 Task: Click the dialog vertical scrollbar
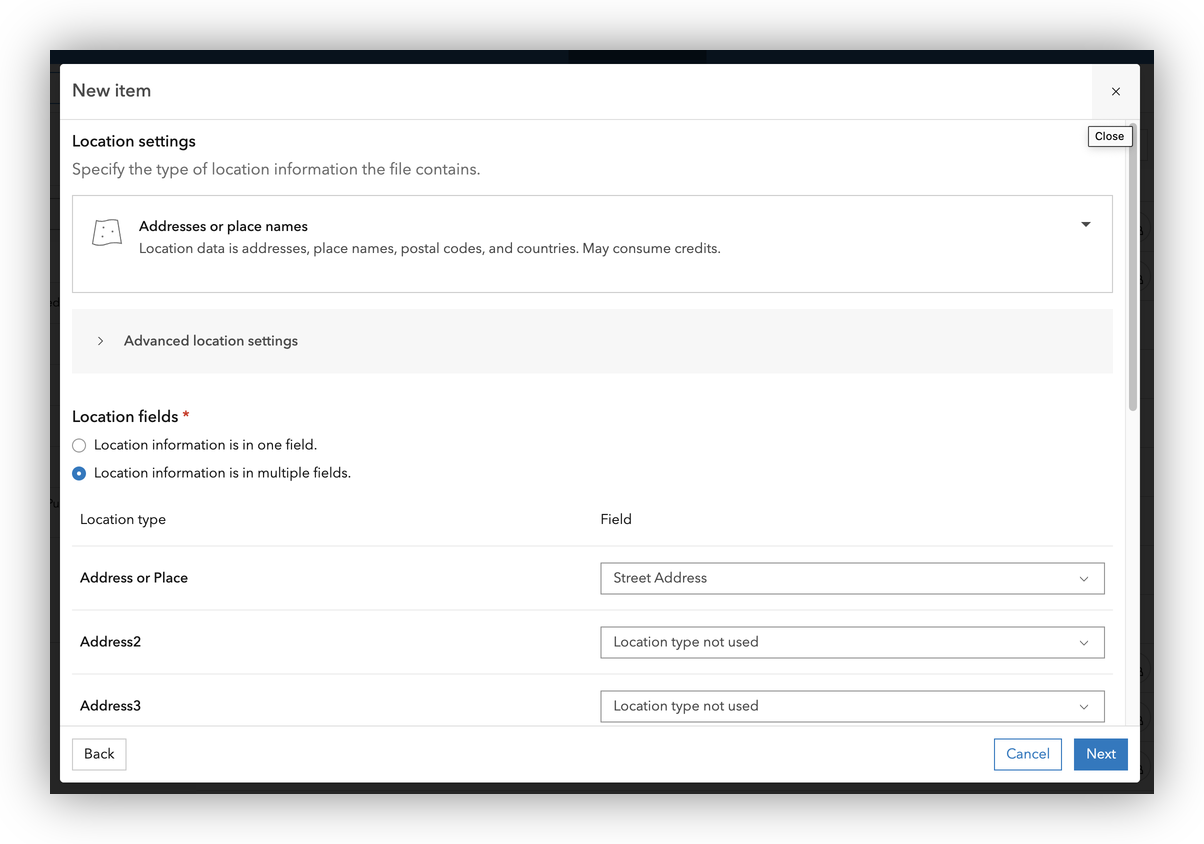coord(1132,280)
